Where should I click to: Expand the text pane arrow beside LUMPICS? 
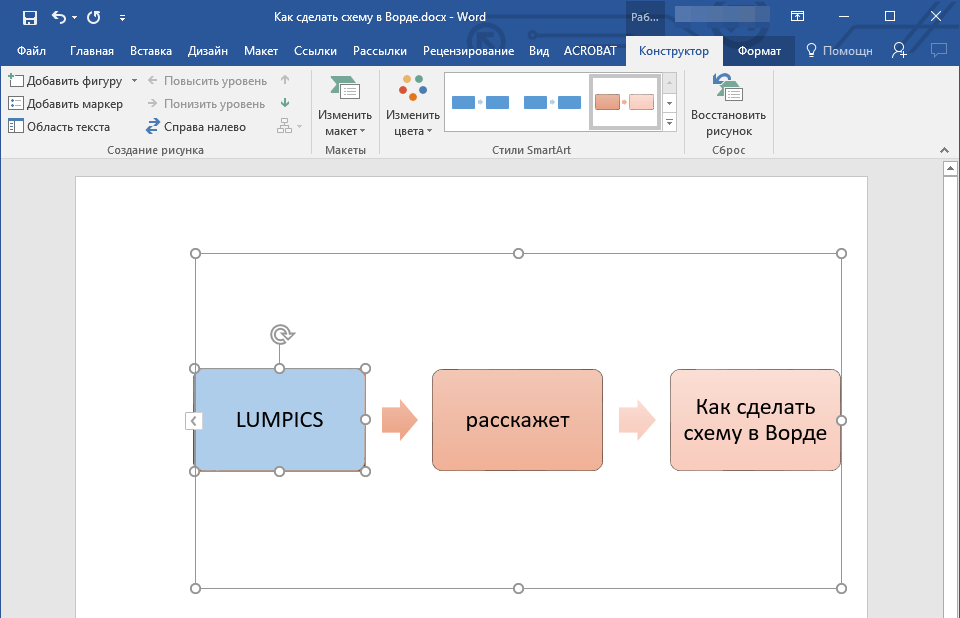pyautogui.click(x=194, y=421)
